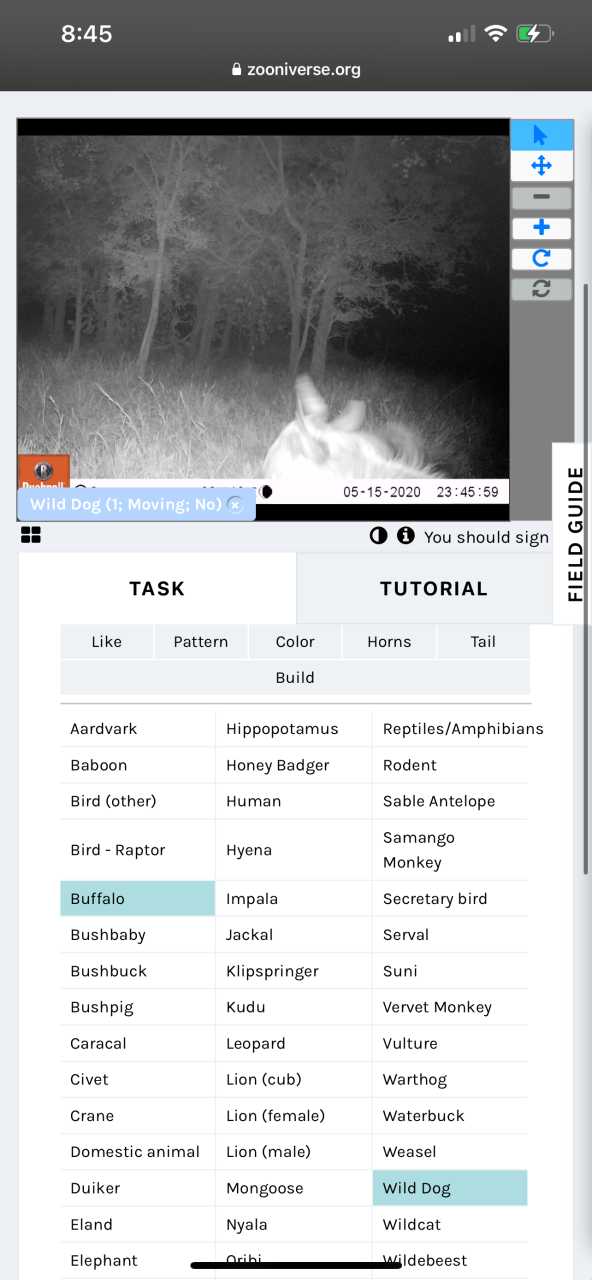This screenshot has height=1280, width=592.
Task: Select the pointer annotate tool
Action: (542, 135)
